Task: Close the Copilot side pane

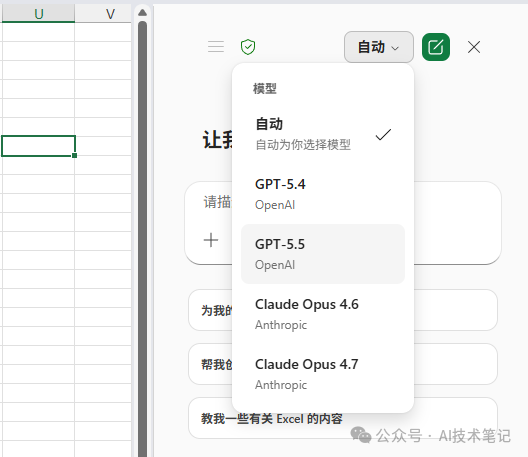Action: pos(474,47)
